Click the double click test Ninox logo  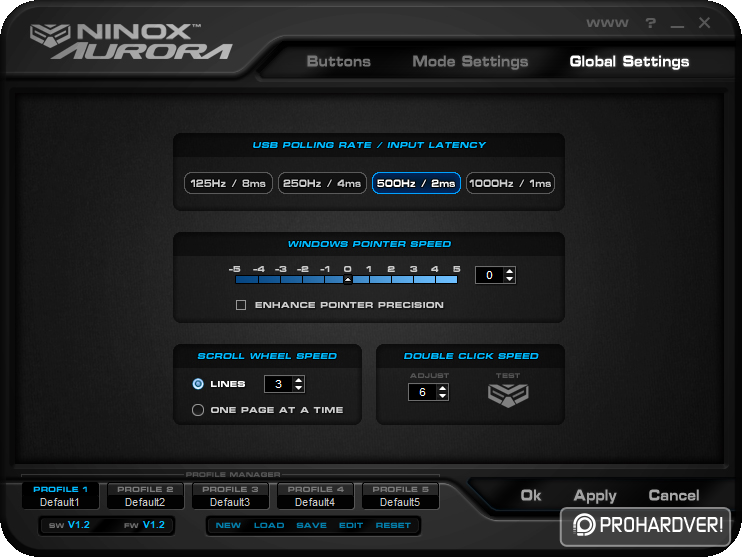tap(508, 395)
